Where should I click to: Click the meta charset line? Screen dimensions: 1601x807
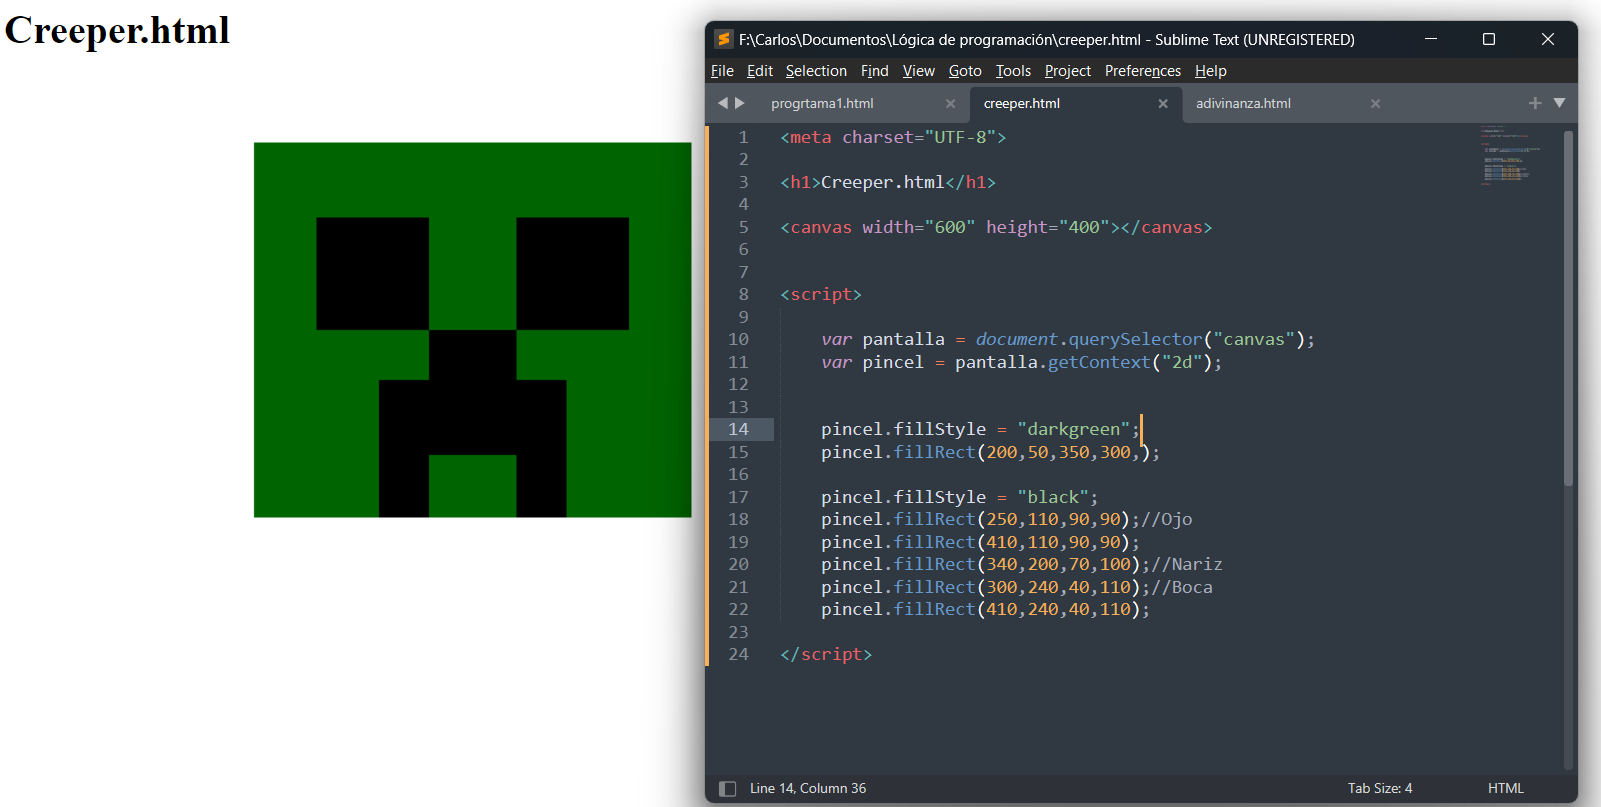(893, 137)
